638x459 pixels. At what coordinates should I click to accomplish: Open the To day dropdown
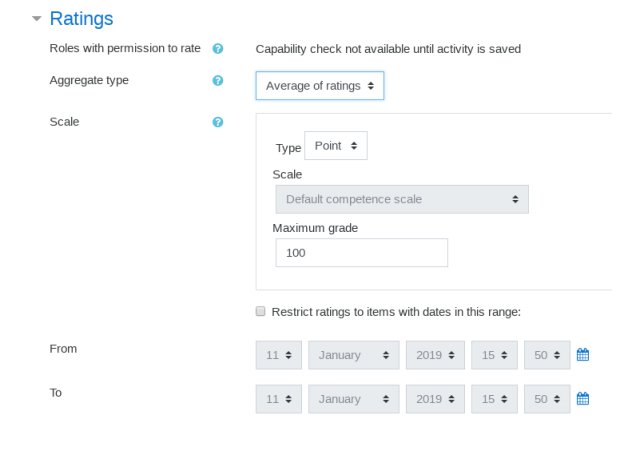(x=279, y=399)
